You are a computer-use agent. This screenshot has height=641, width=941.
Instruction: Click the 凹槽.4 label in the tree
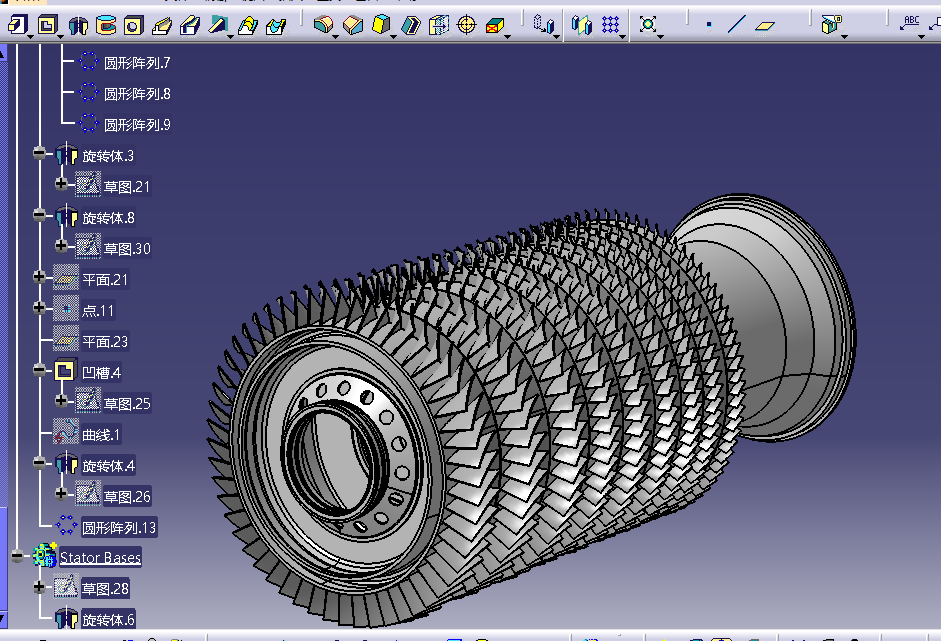(x=101, y=373)
